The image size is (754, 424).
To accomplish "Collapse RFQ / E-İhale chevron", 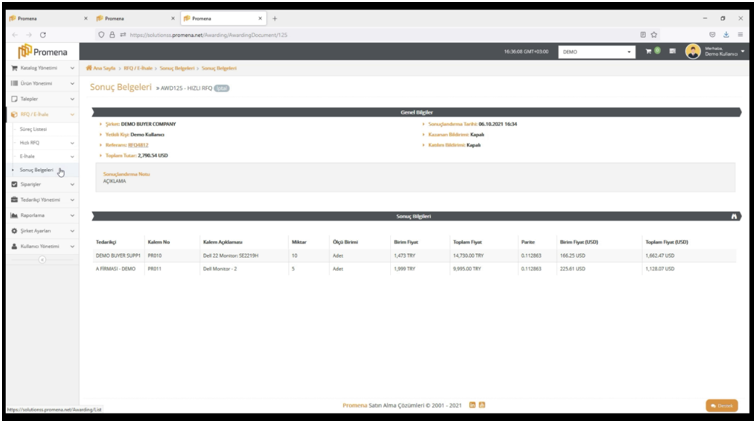I will pyautogui.click(x=72, y=114).
